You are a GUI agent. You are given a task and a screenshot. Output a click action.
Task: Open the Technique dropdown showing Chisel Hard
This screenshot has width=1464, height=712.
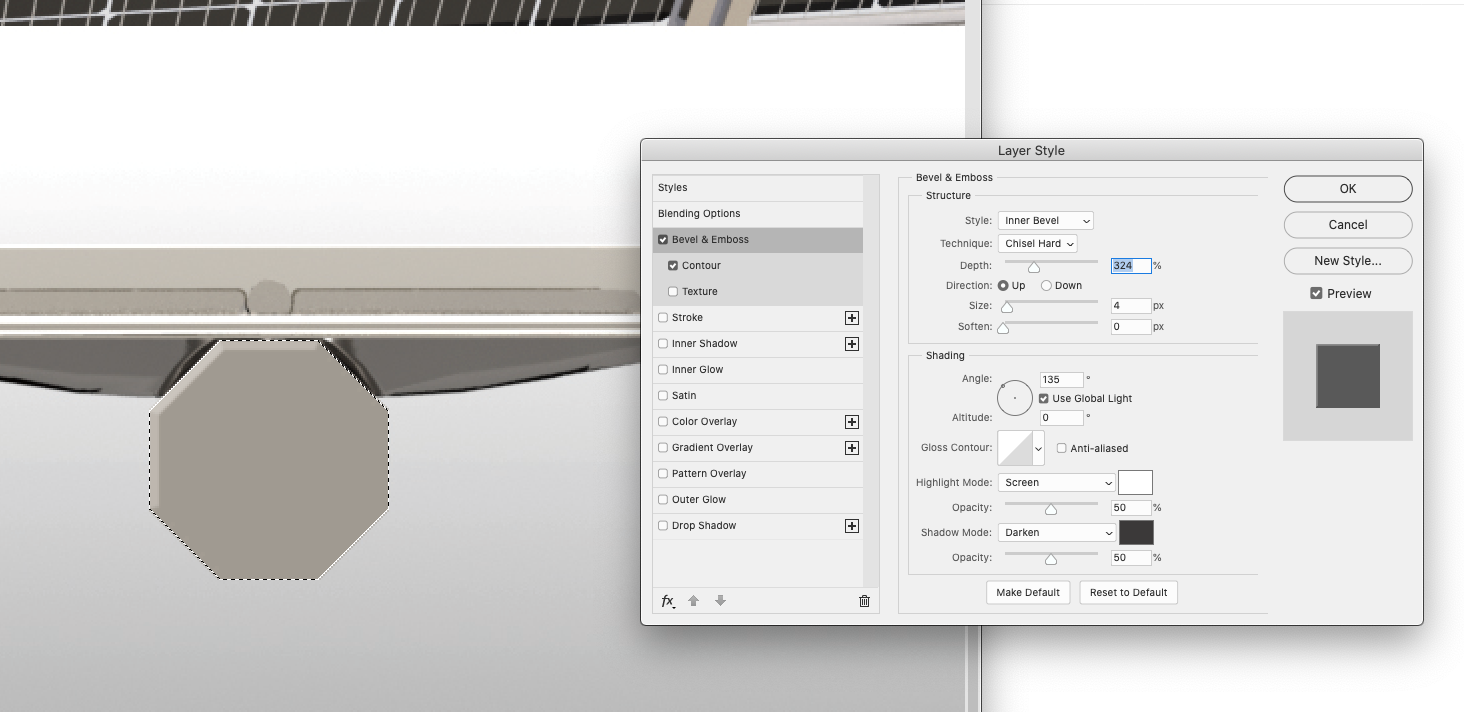tap(1038, 243)
